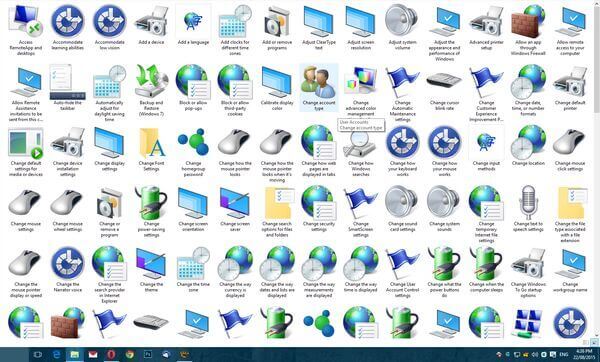This screenshot has height=362, width=600.
Task: Open the highlighted Change account type item
Action: (x=319, y=87)
